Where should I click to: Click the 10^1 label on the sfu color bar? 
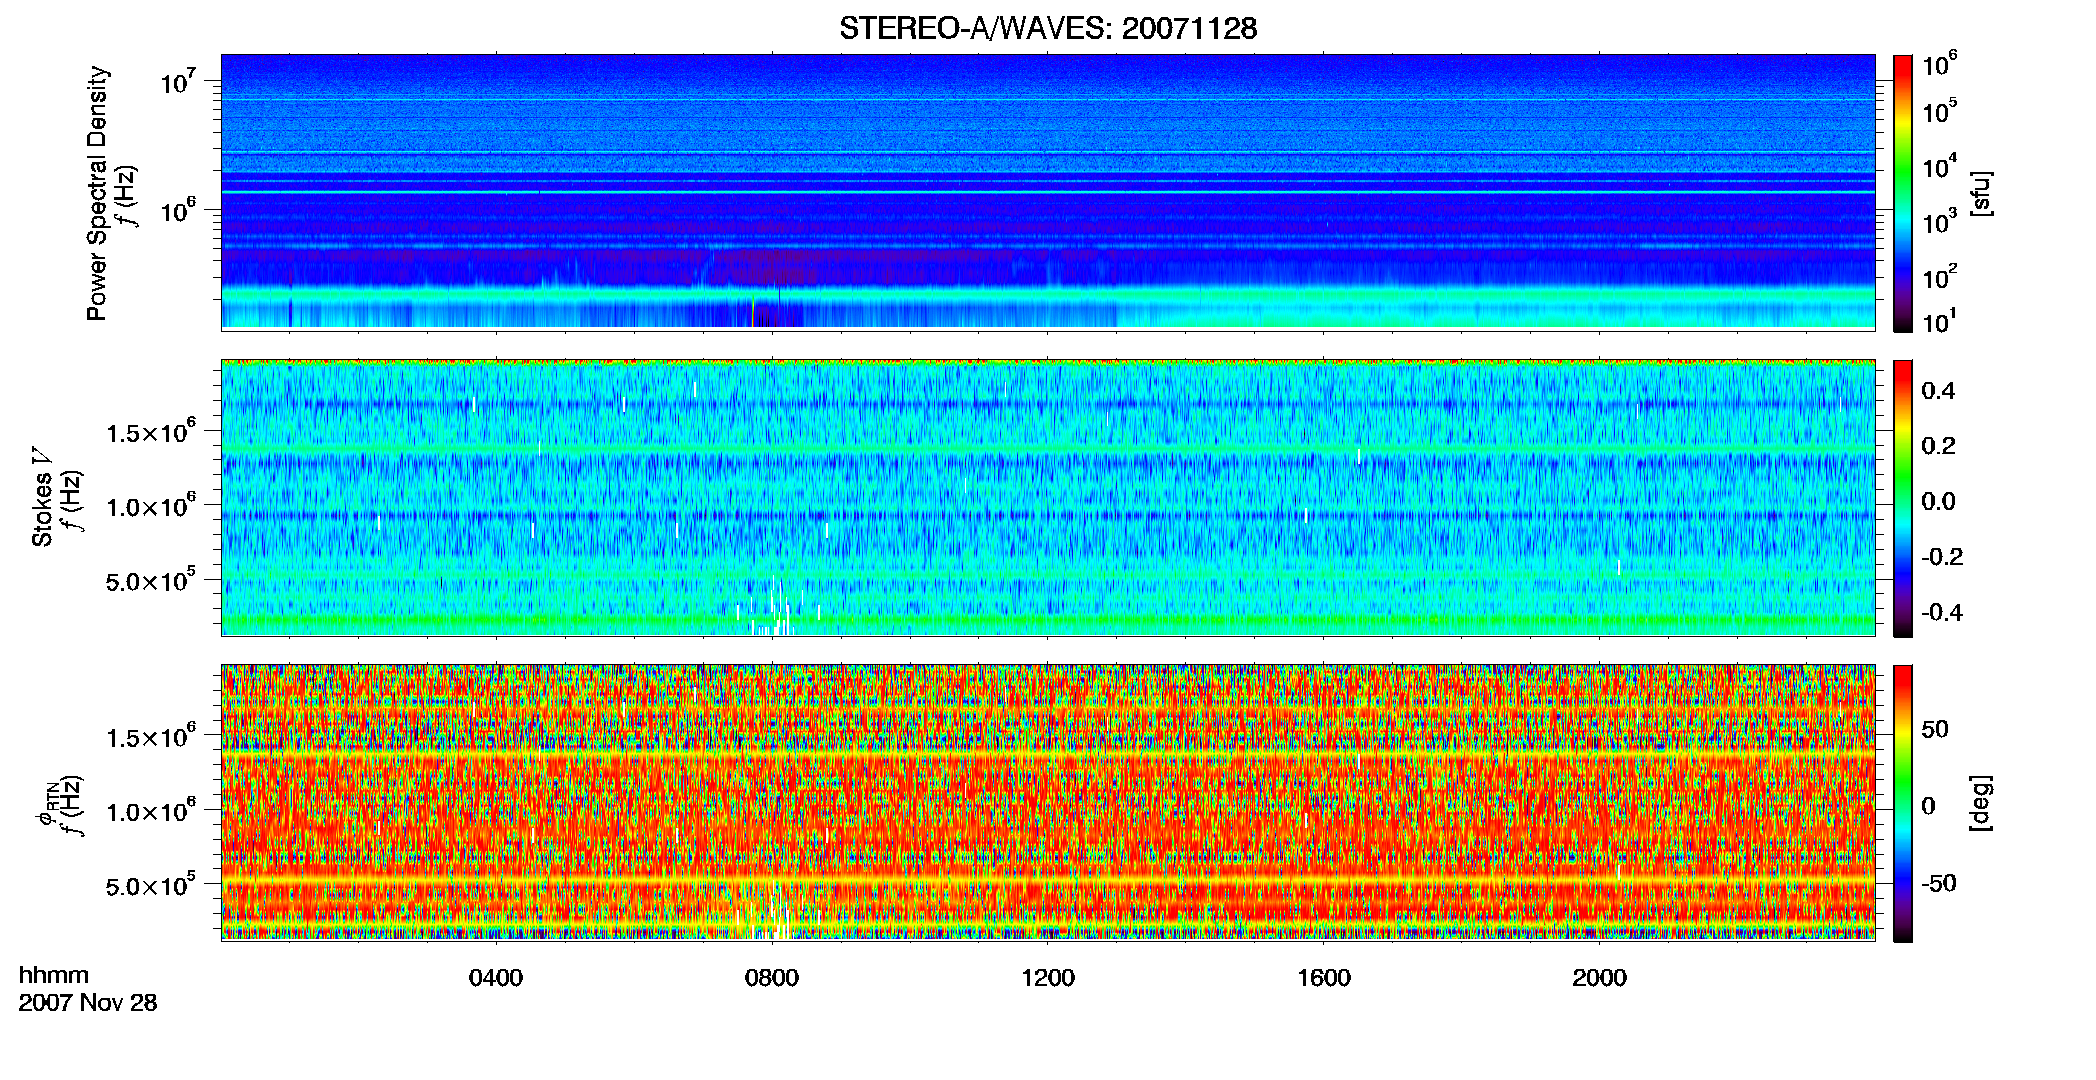point(1939,321)
